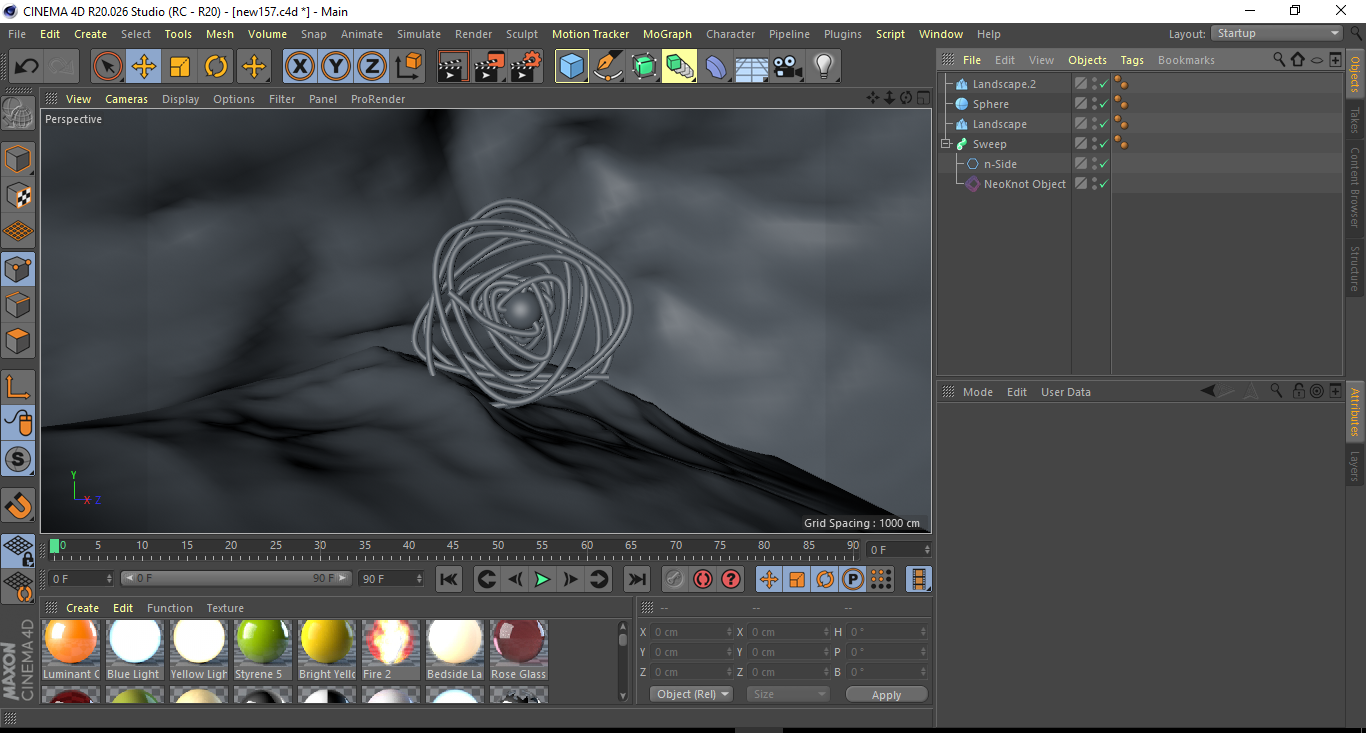Go to the end of animation
The height and width of the screenshot is (733, 1366).
(x=636, y=579)
